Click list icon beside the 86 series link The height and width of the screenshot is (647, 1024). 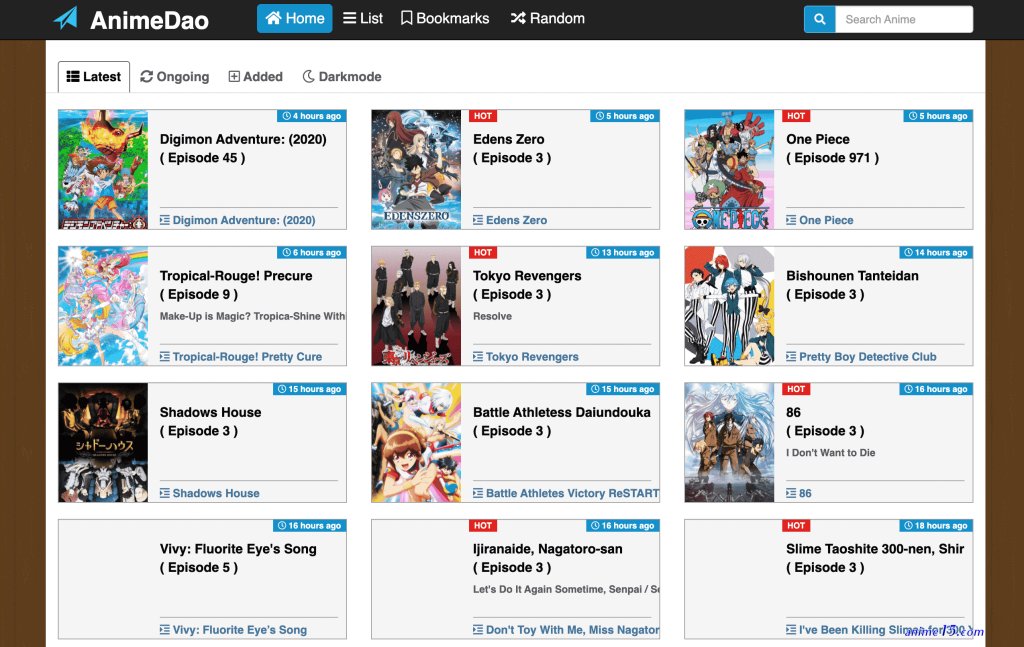point(791,493)
